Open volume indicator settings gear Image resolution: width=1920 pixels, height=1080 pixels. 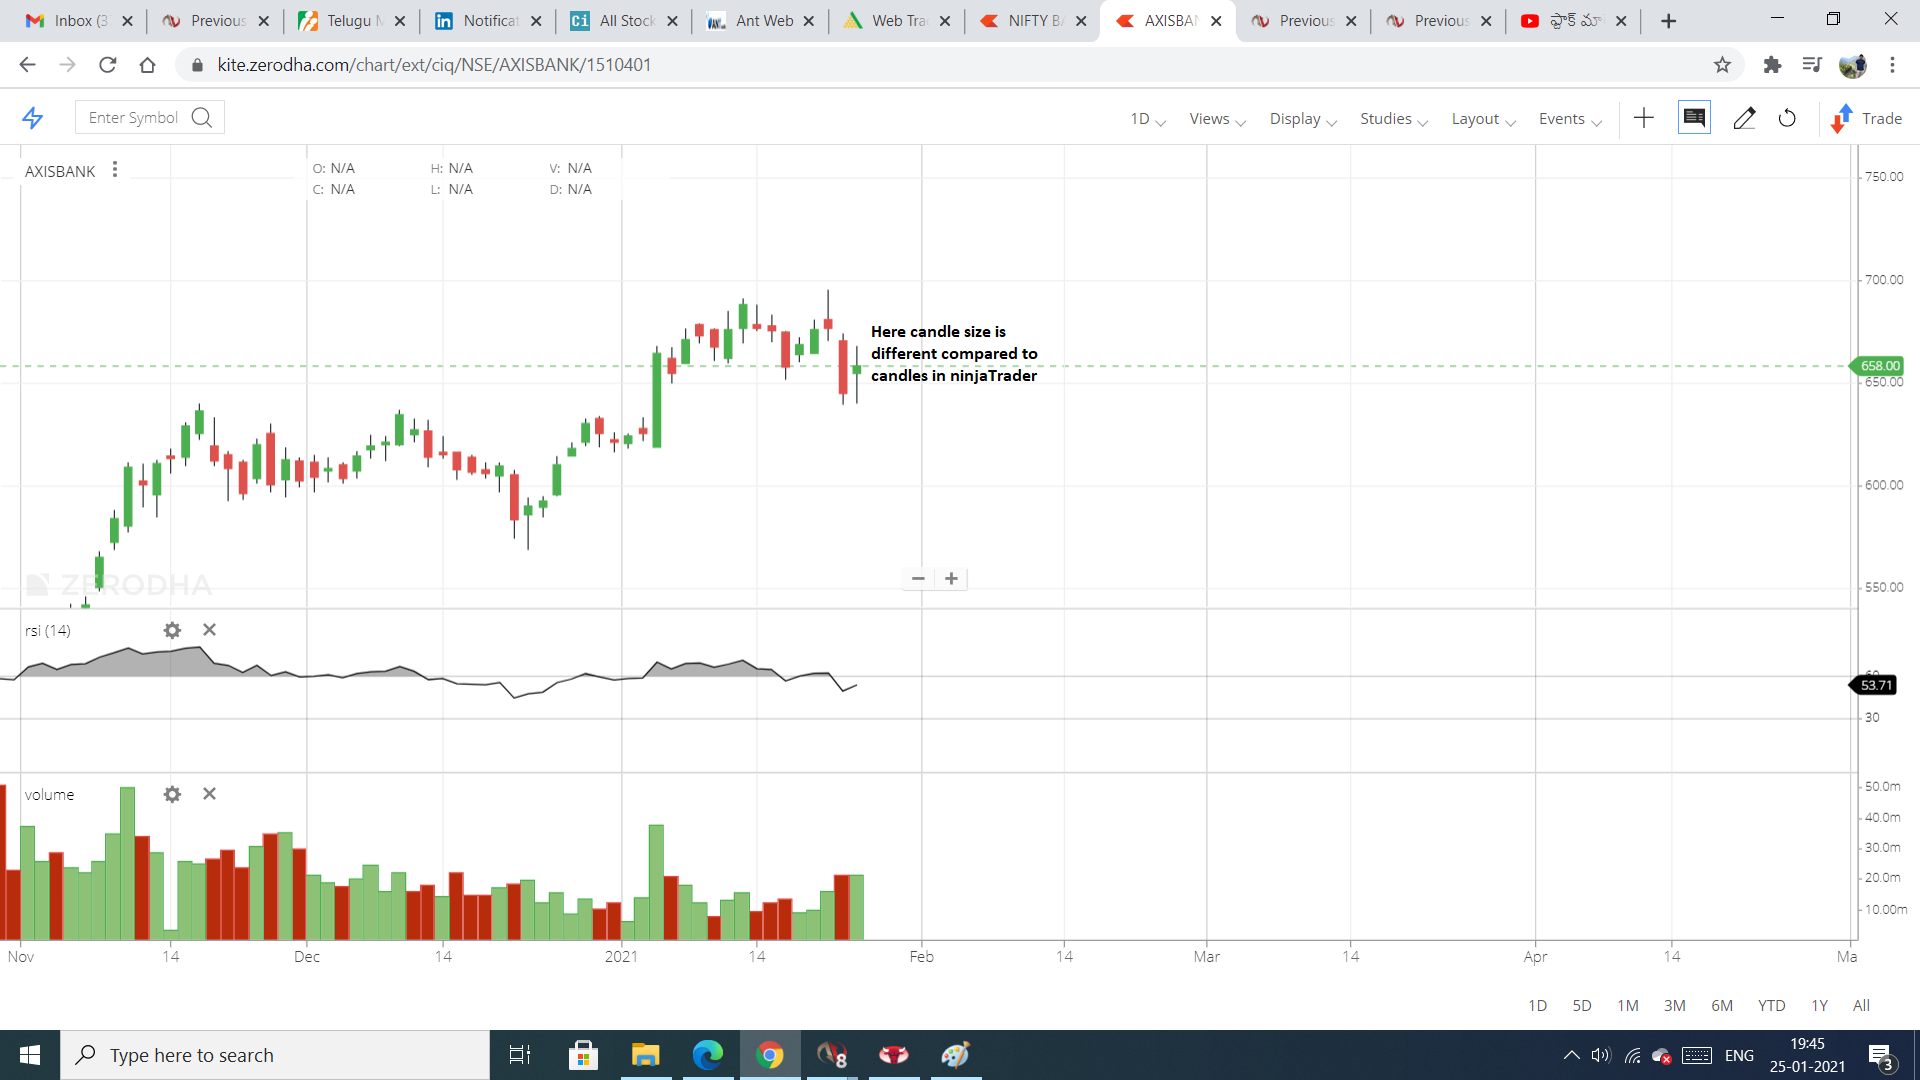[172, 794]
